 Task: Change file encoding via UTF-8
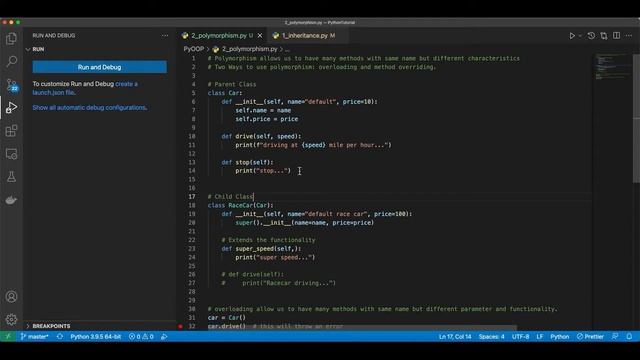click(x=520, y=337)
